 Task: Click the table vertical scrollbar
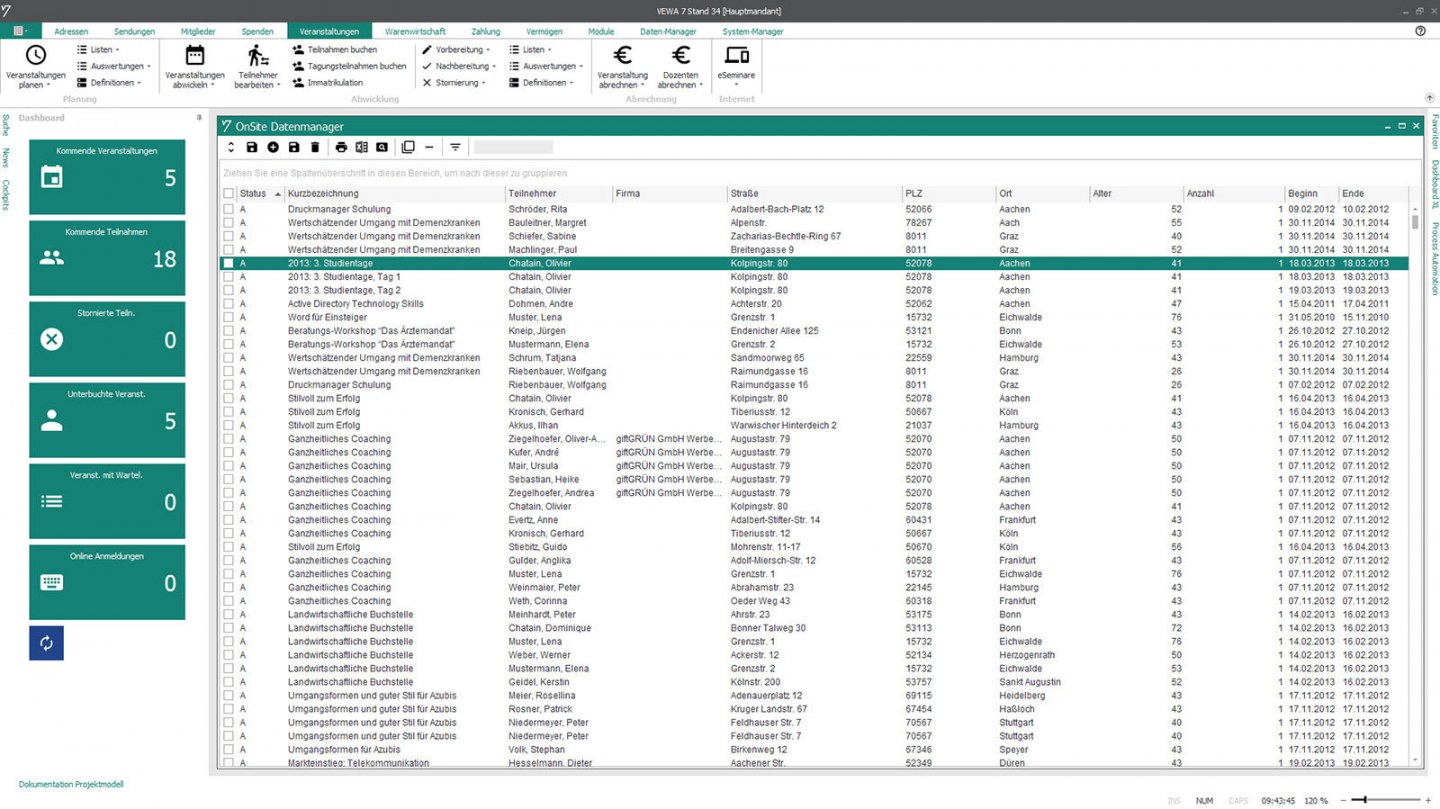pos(1415,485)
